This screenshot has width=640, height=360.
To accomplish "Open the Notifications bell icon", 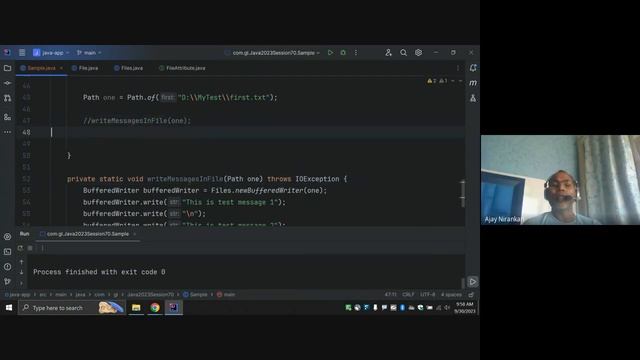I will point(473,68).
